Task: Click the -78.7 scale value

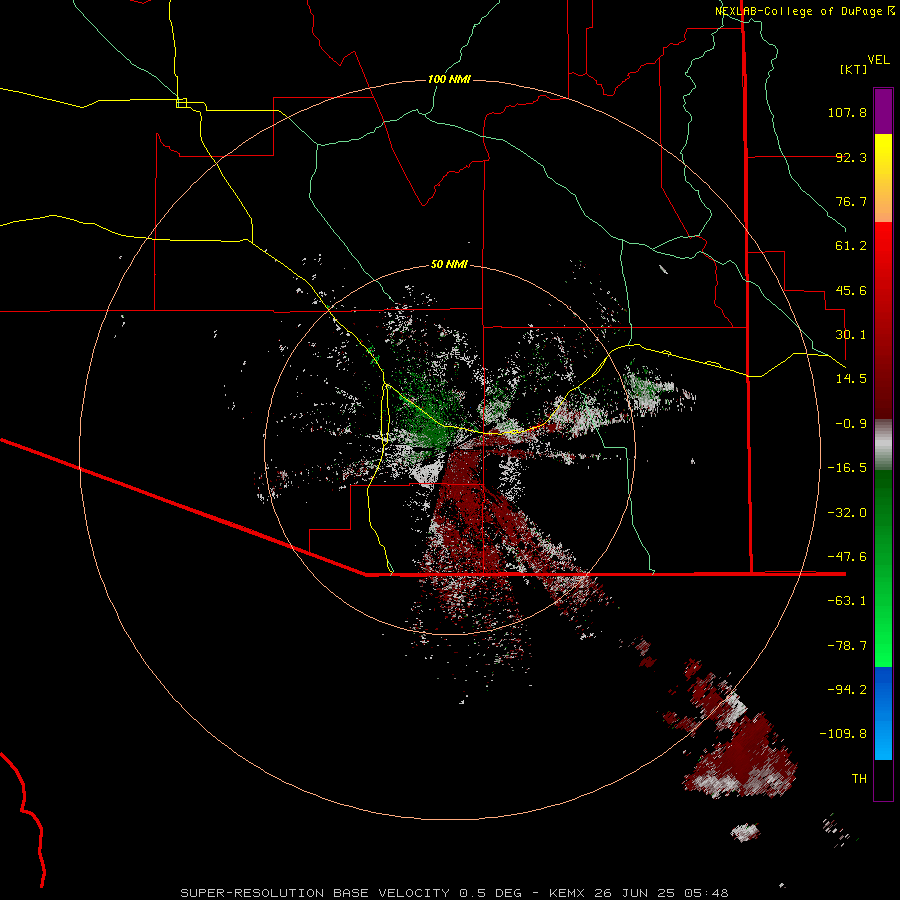Action: [847, 646]
